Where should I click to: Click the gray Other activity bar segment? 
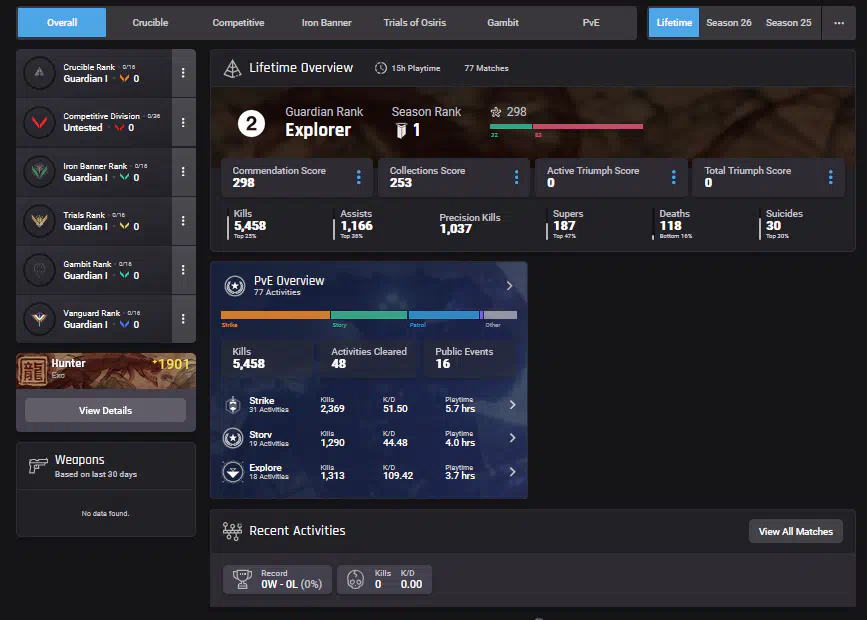pos(500,315)
